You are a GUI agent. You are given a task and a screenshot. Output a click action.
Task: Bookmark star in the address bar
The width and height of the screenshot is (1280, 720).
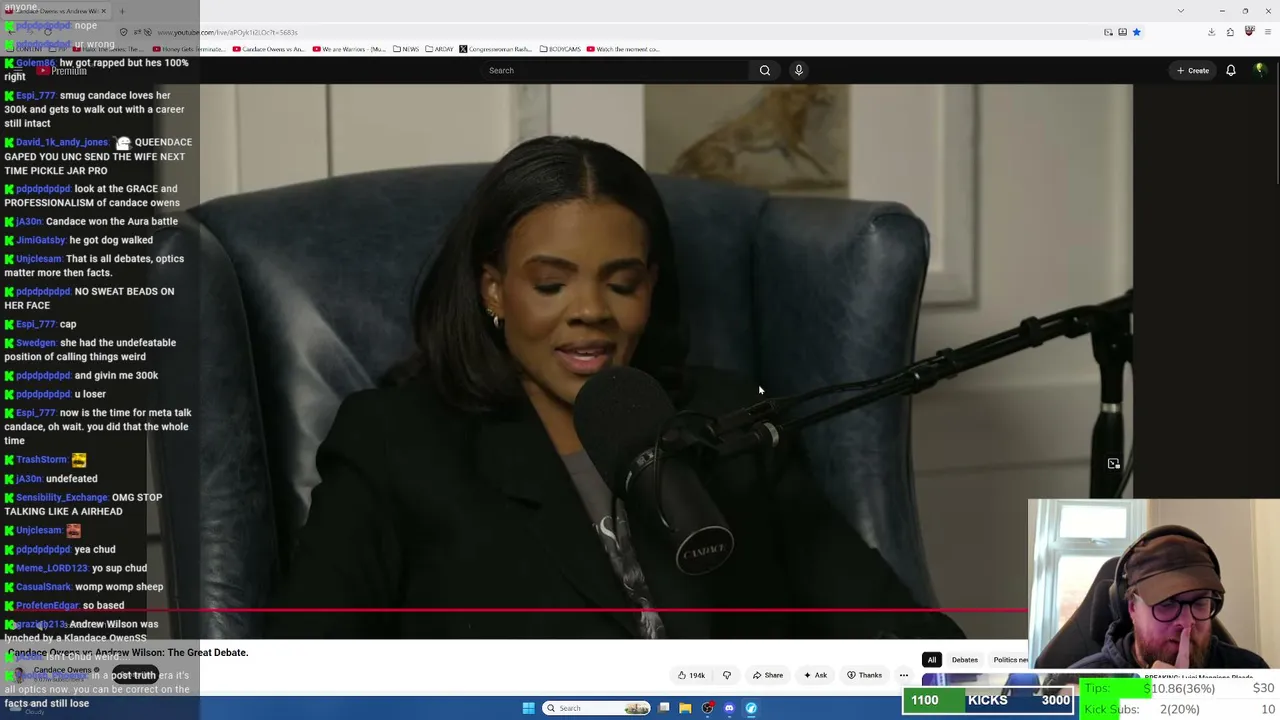[1136, 32]
